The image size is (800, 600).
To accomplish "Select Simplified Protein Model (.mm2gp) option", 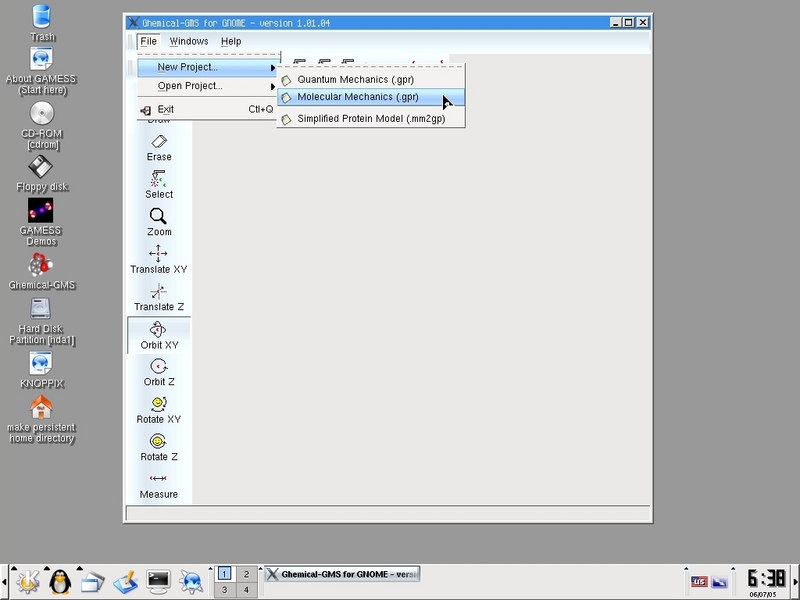I will click(370, 118).
